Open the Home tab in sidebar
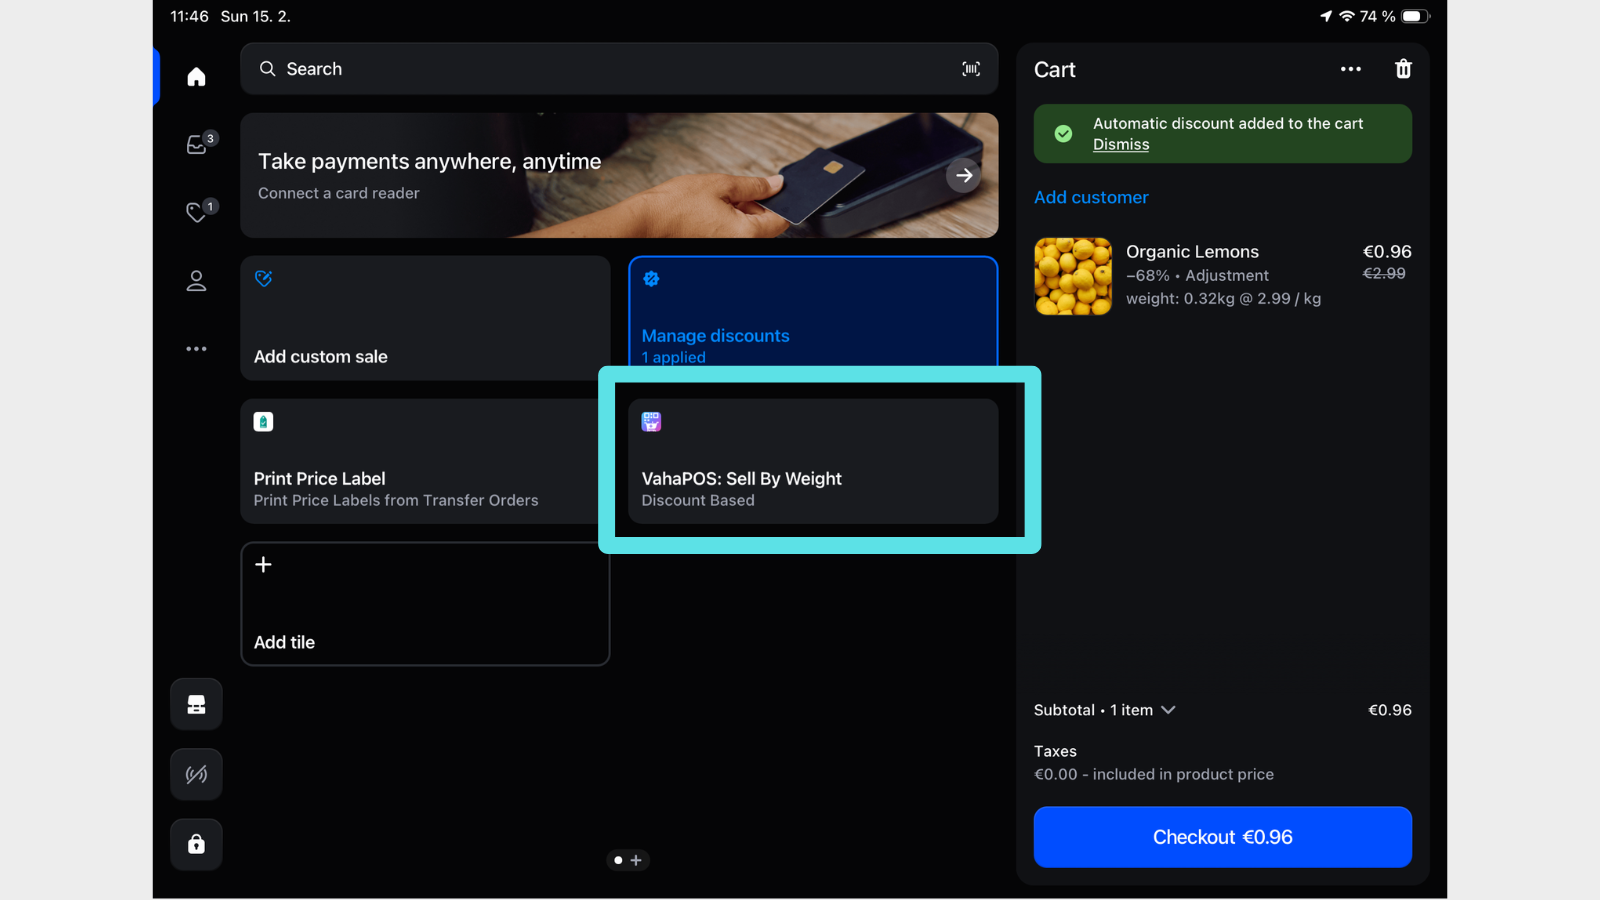This screenshot has height=900, width=1600. pos(196,77)
